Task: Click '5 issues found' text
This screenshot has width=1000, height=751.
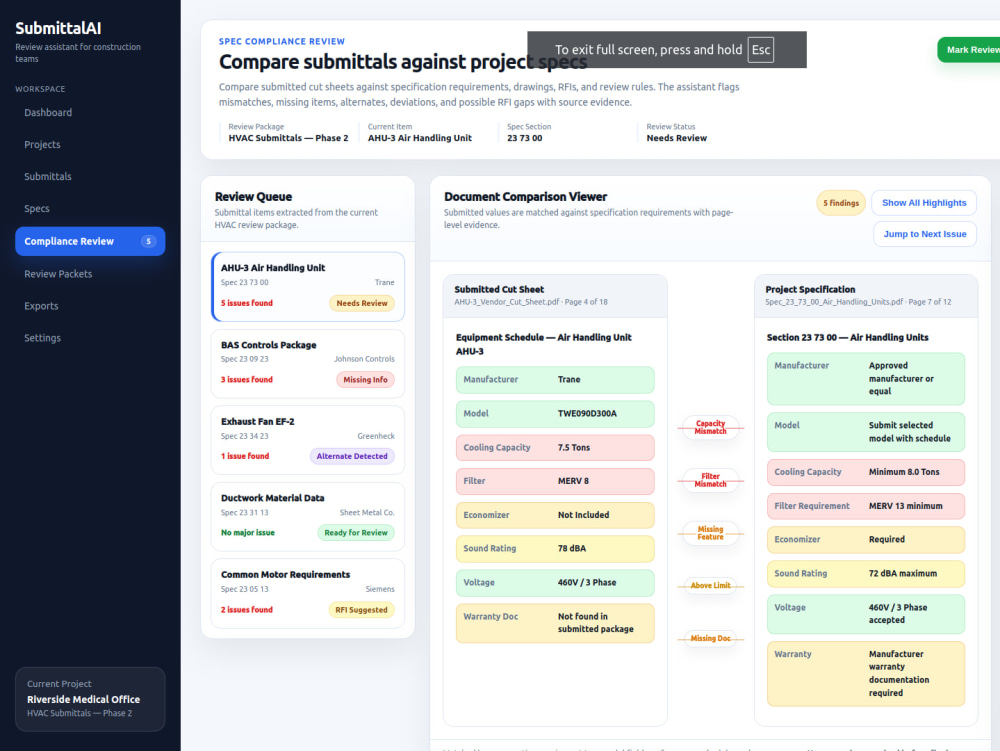Action: 247,303
